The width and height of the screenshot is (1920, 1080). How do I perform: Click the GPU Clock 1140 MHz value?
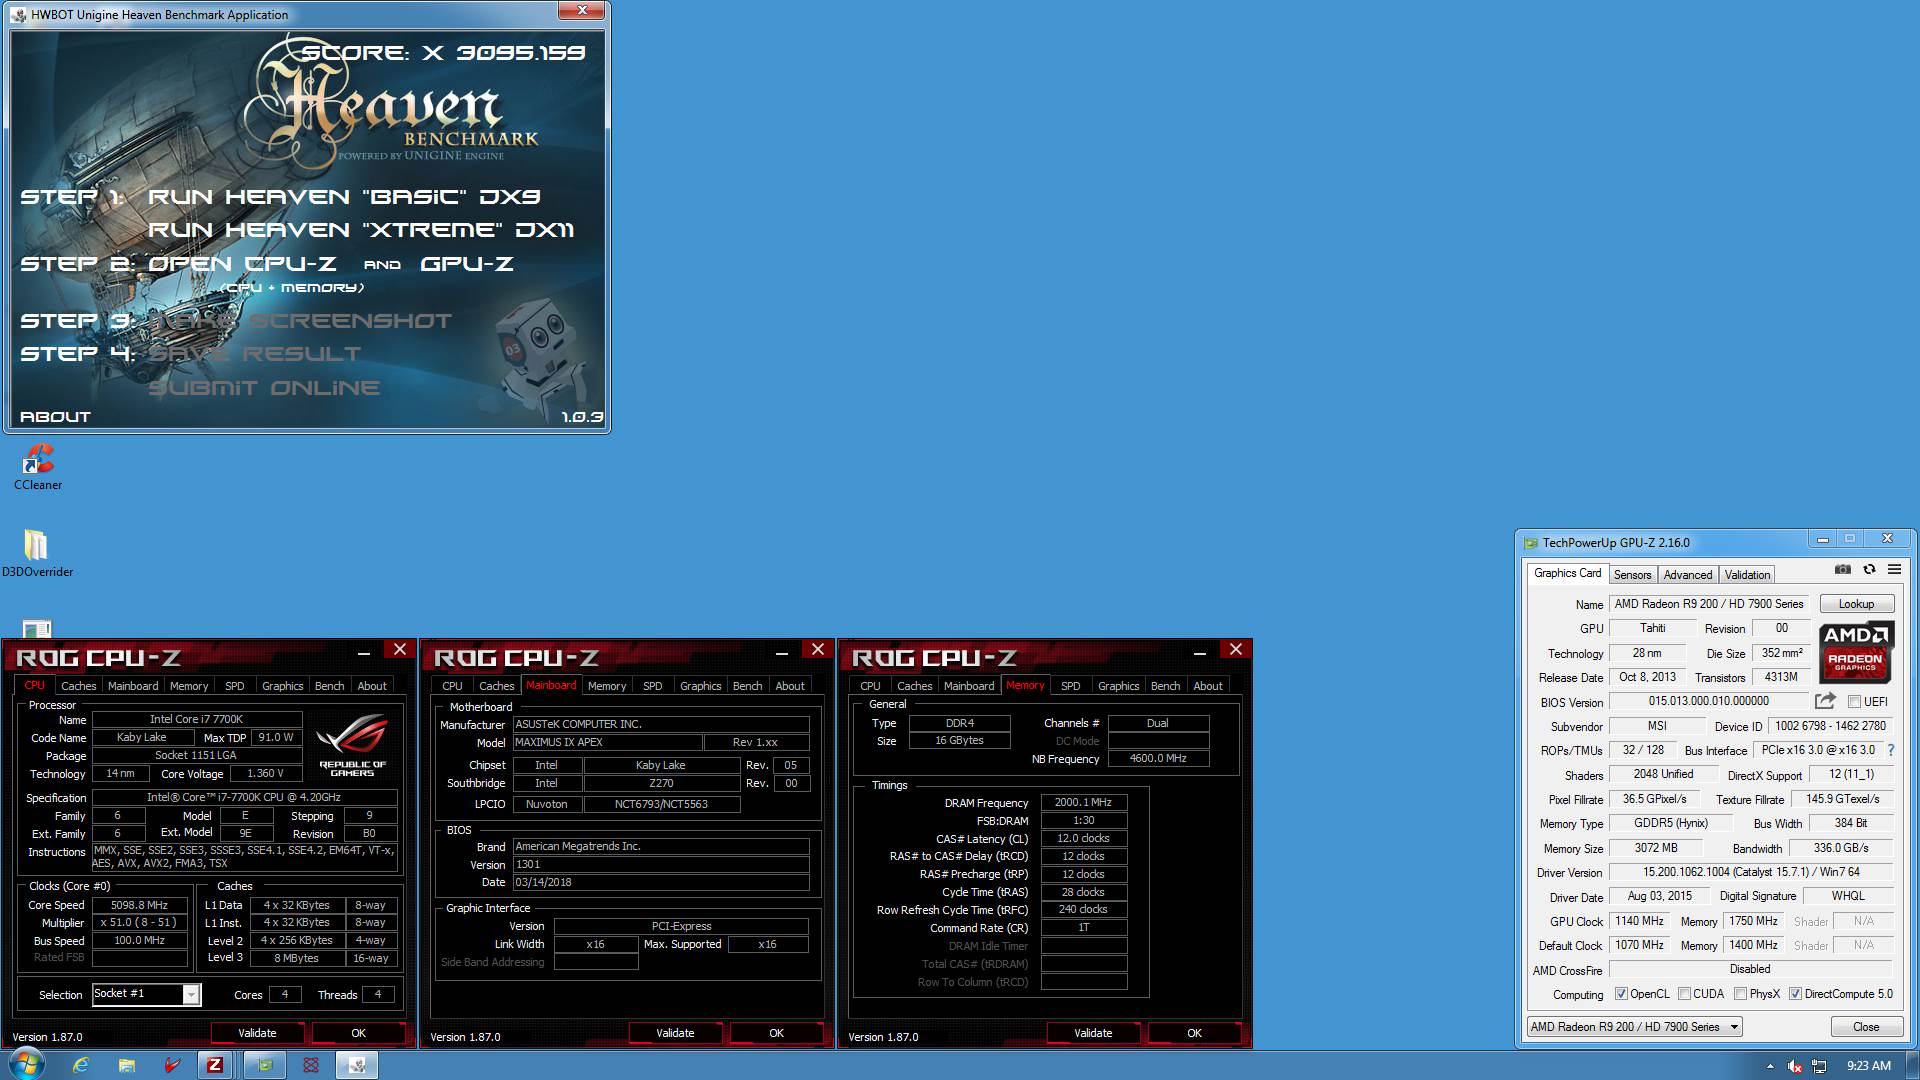pos(1639,921)
